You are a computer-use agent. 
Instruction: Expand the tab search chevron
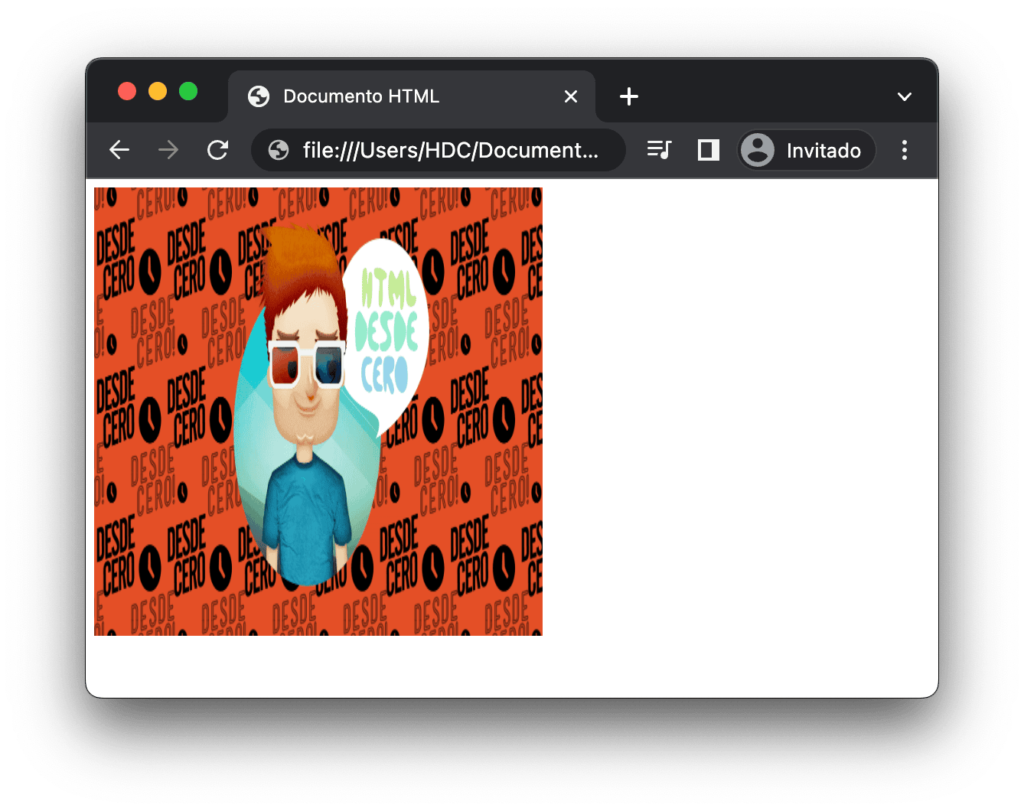click(x=904, y=97)
